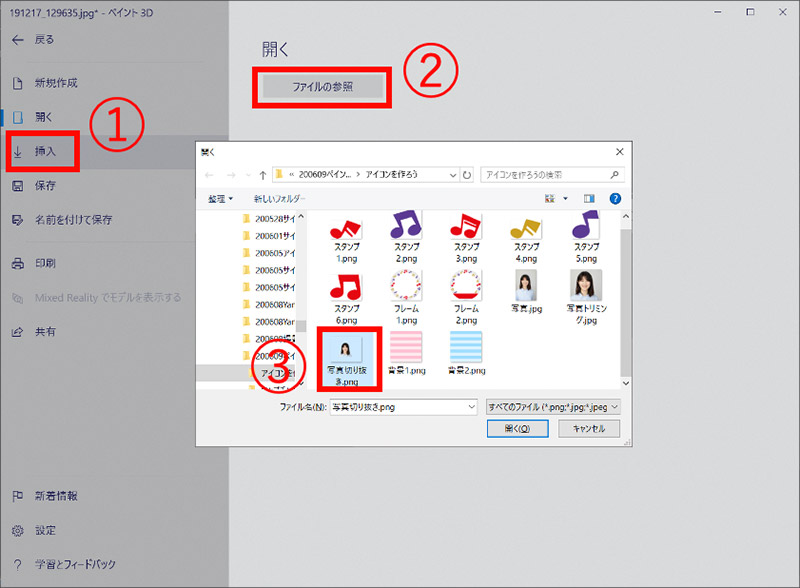The width and height of the screenshot is (800, 588).
Task: Toggle the preview pane icon
Action: 589,199
